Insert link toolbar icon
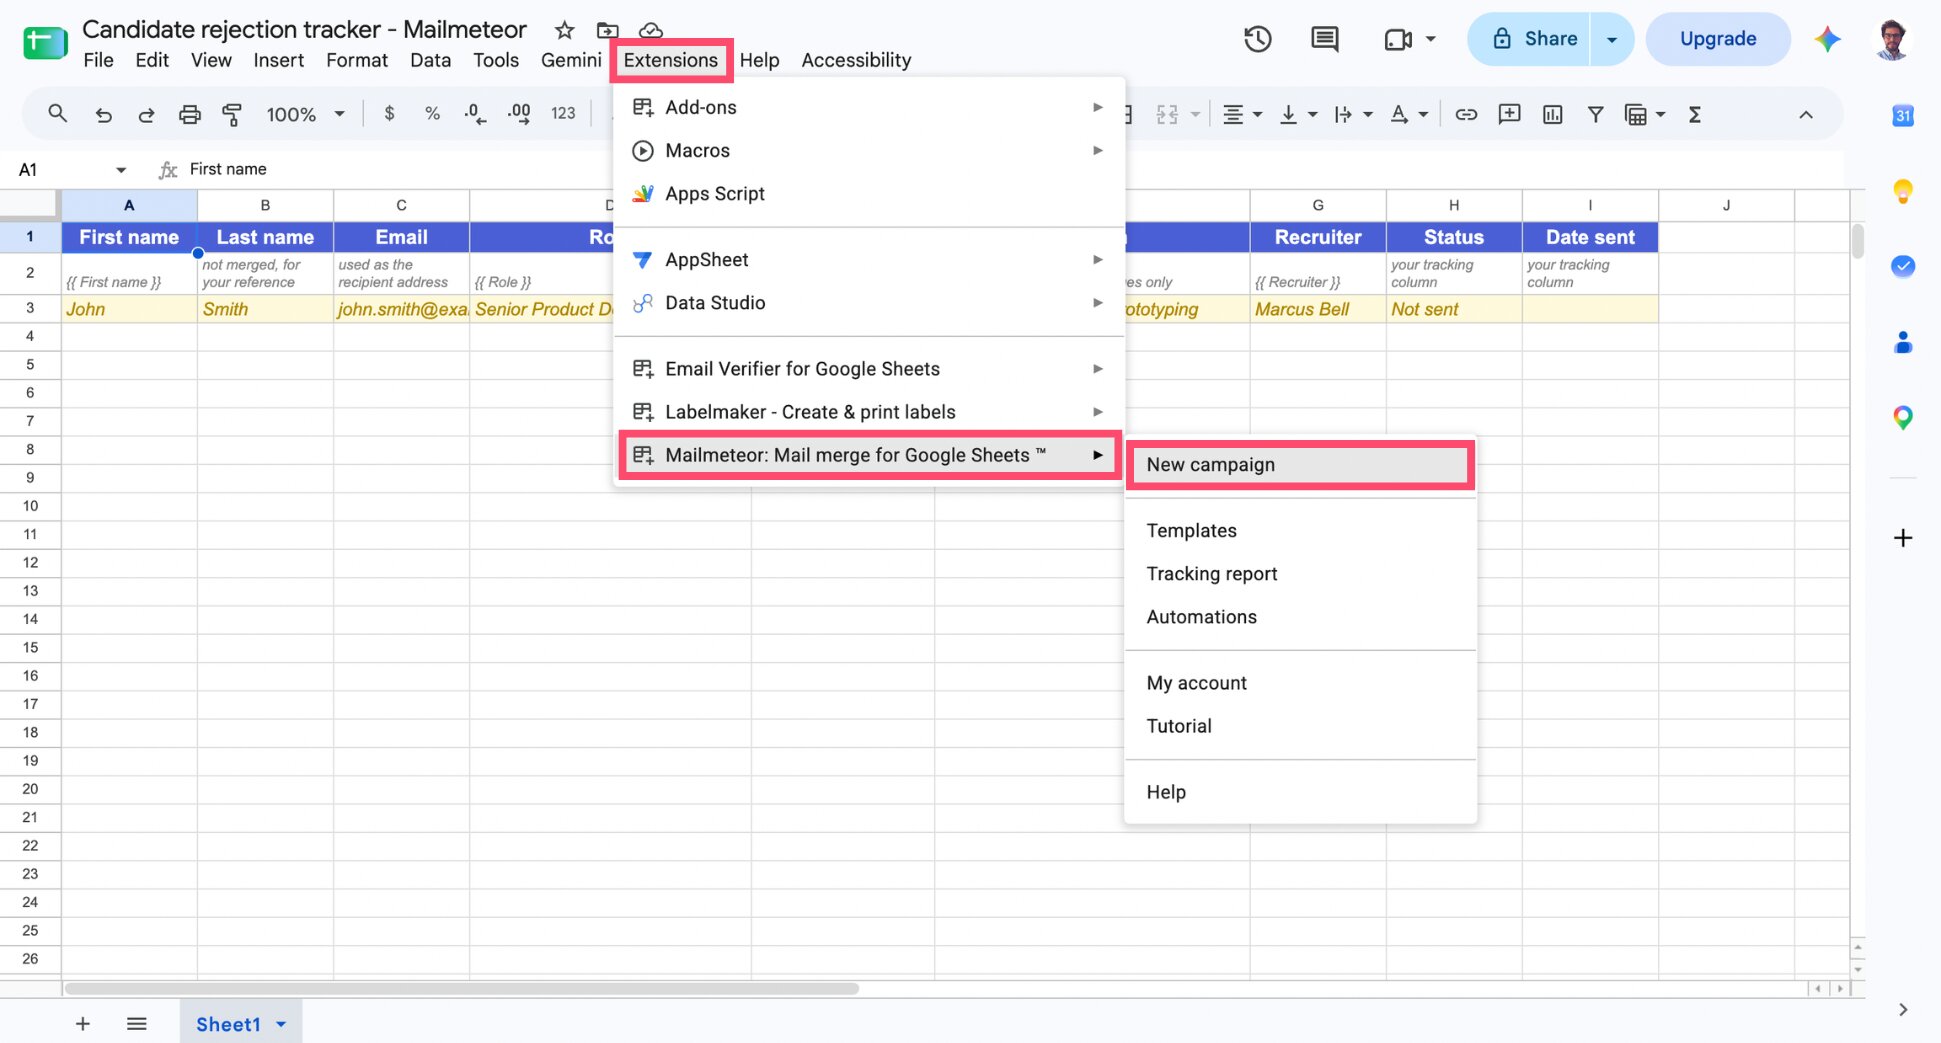The height and width of the screenshot is (1043, 1941). click(x=1466, y=115)
